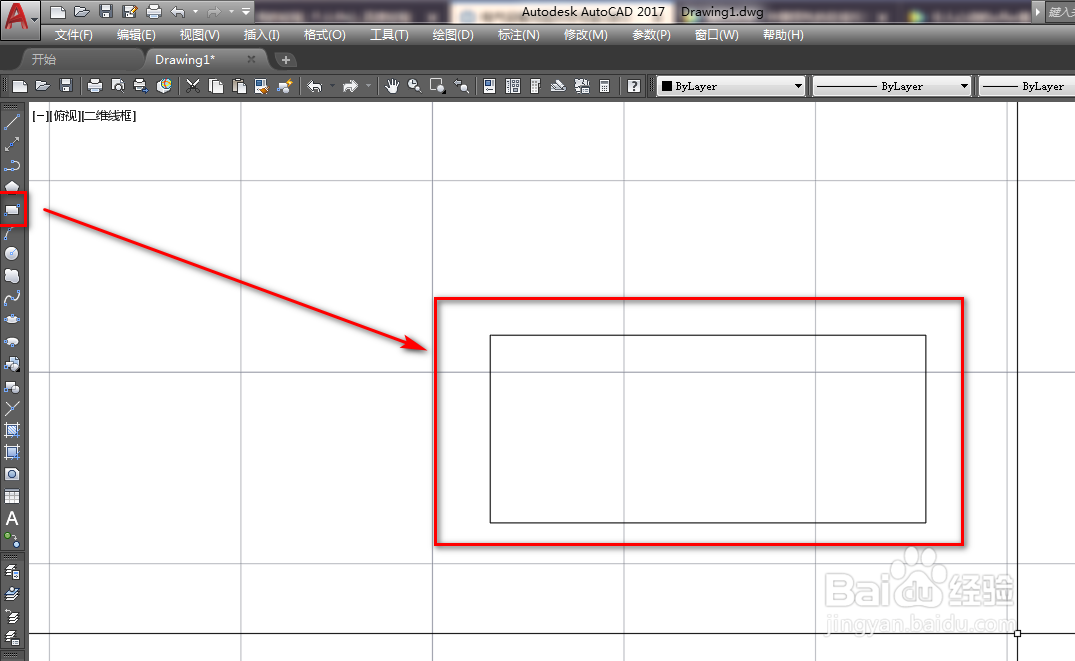Click the Cut scissors icon

point(193,86)
